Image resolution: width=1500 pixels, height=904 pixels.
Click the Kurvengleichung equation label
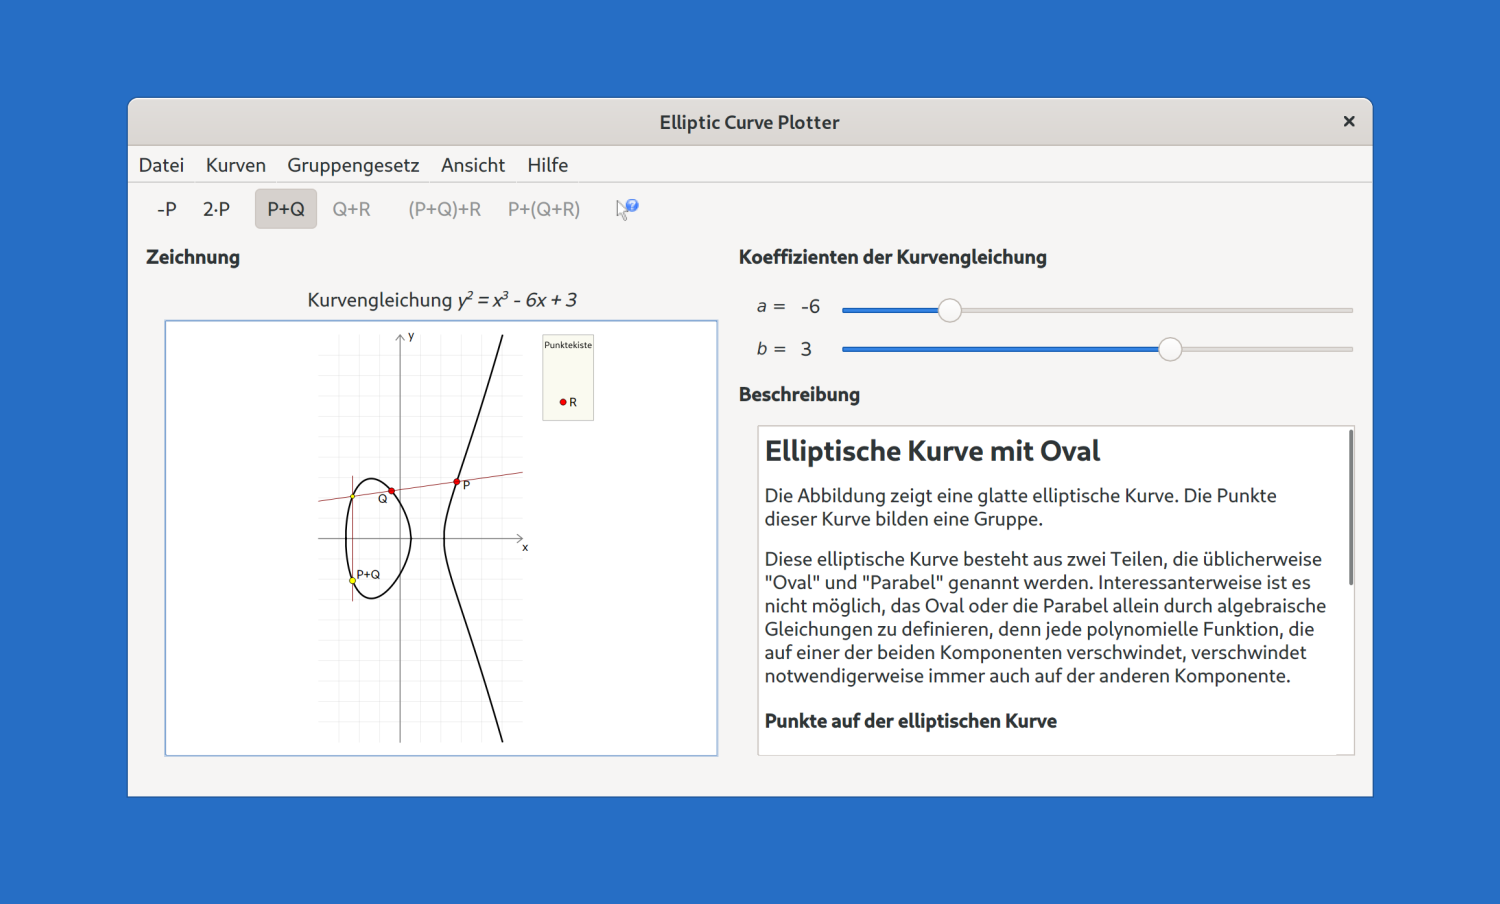442,300
